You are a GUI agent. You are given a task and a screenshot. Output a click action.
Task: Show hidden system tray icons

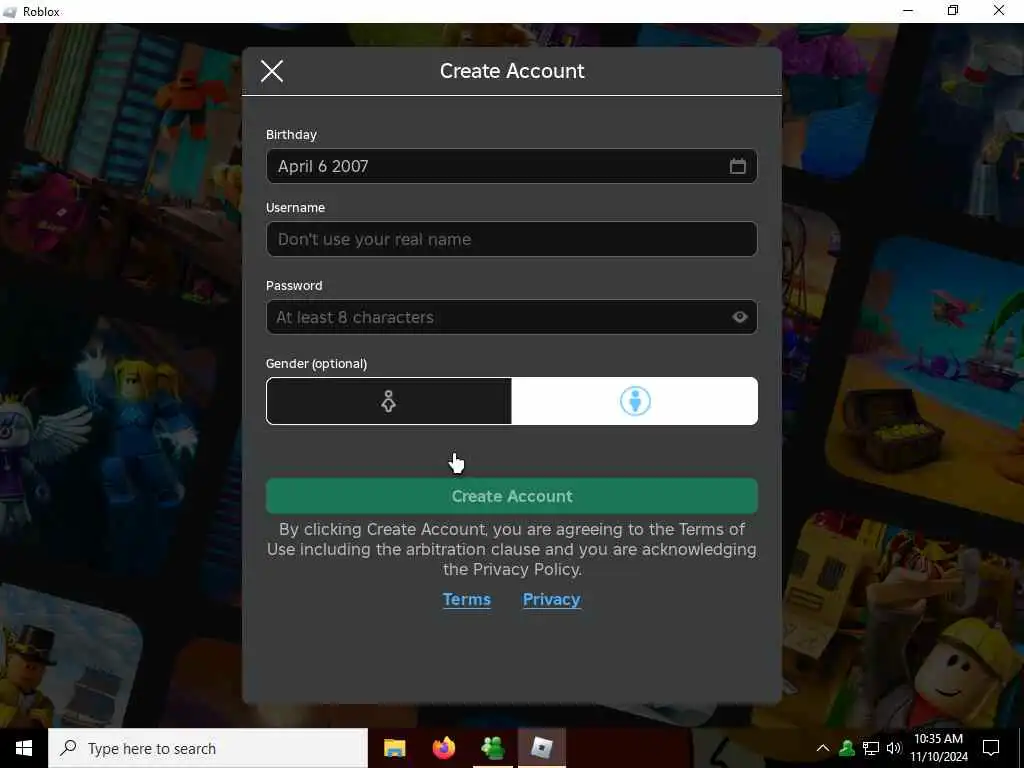pos(823,748)
